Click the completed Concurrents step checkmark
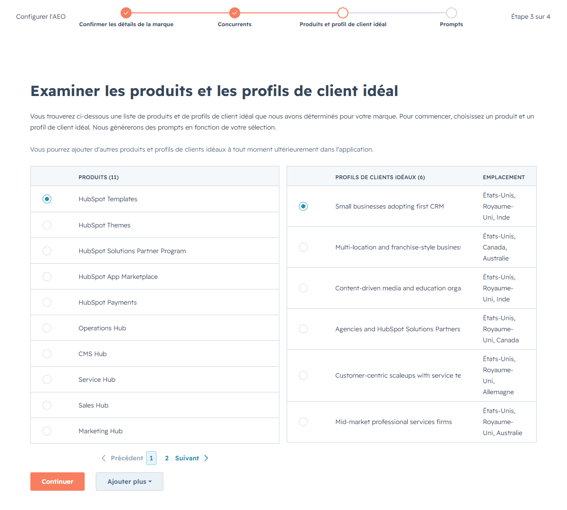The height and width of the screenshot is (510, 567). point(234,13)
